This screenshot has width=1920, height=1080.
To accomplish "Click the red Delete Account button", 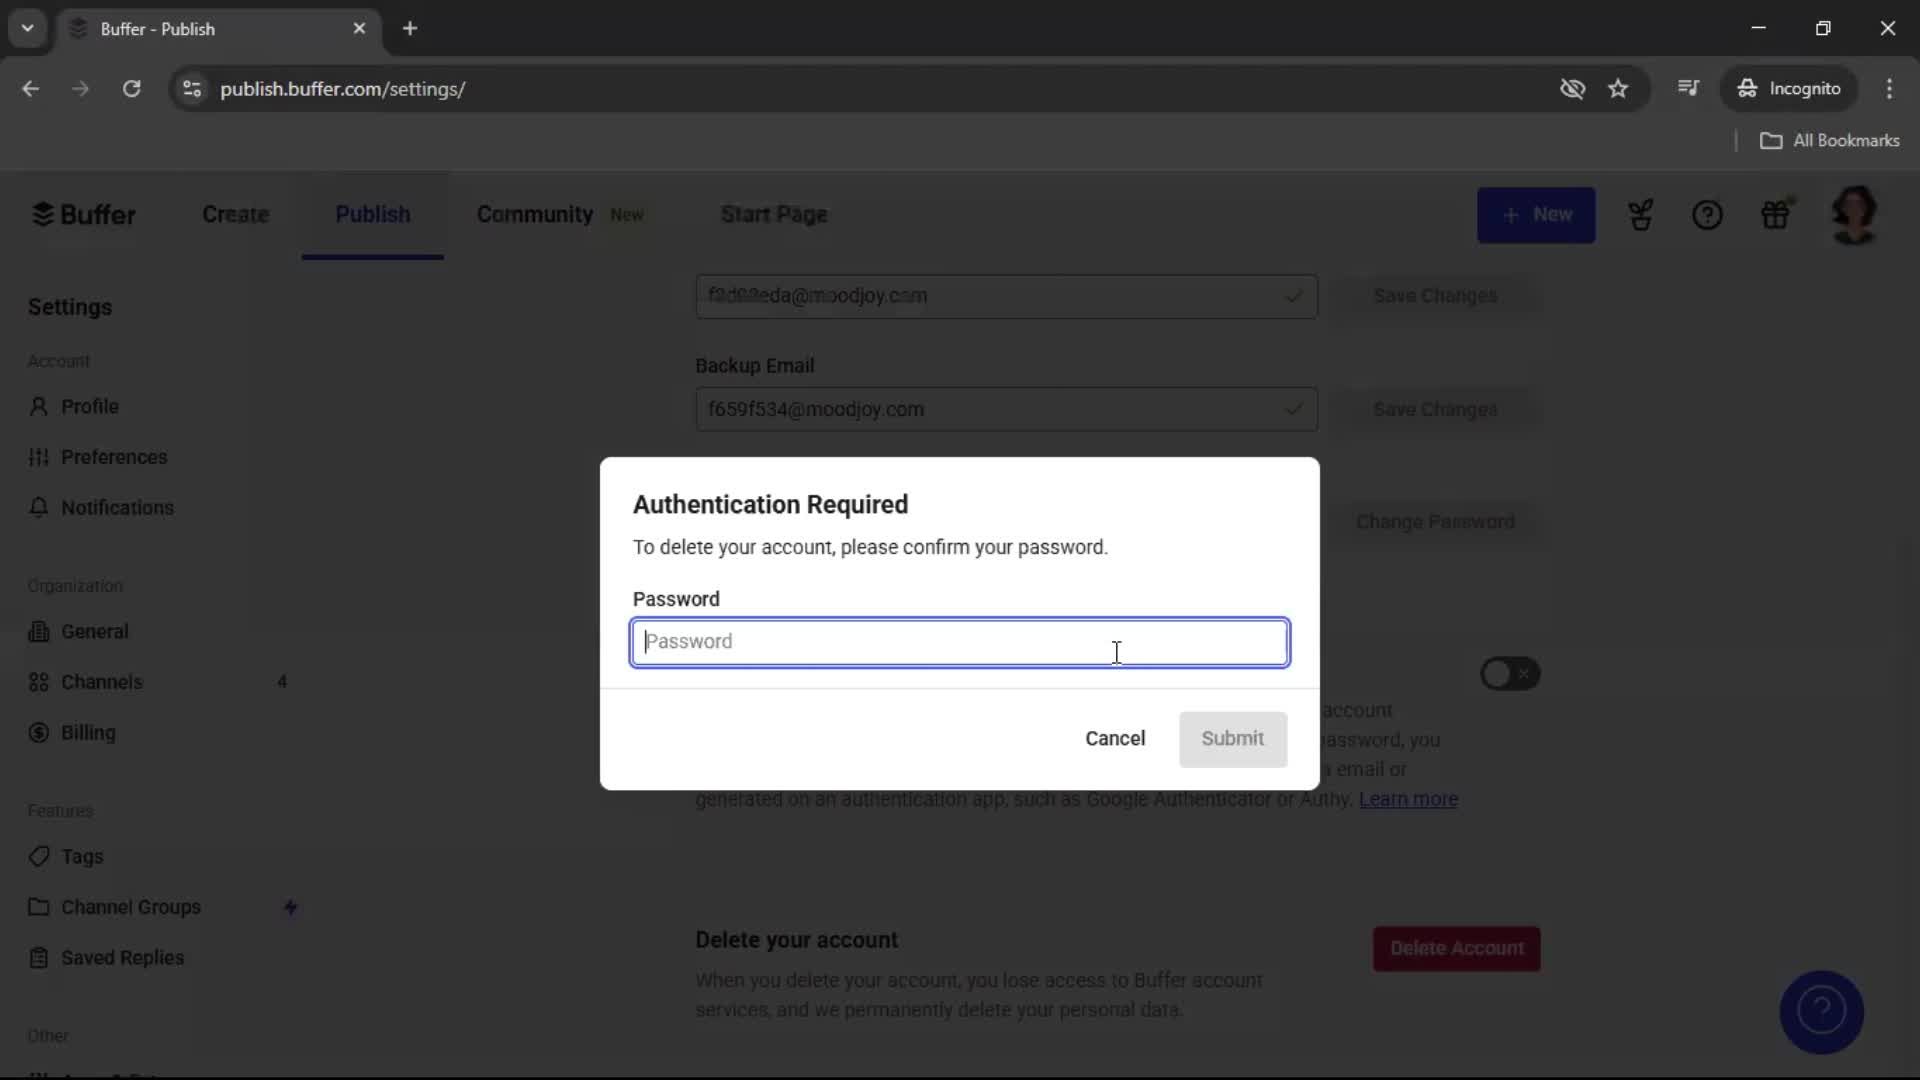I will [1456, 948].
